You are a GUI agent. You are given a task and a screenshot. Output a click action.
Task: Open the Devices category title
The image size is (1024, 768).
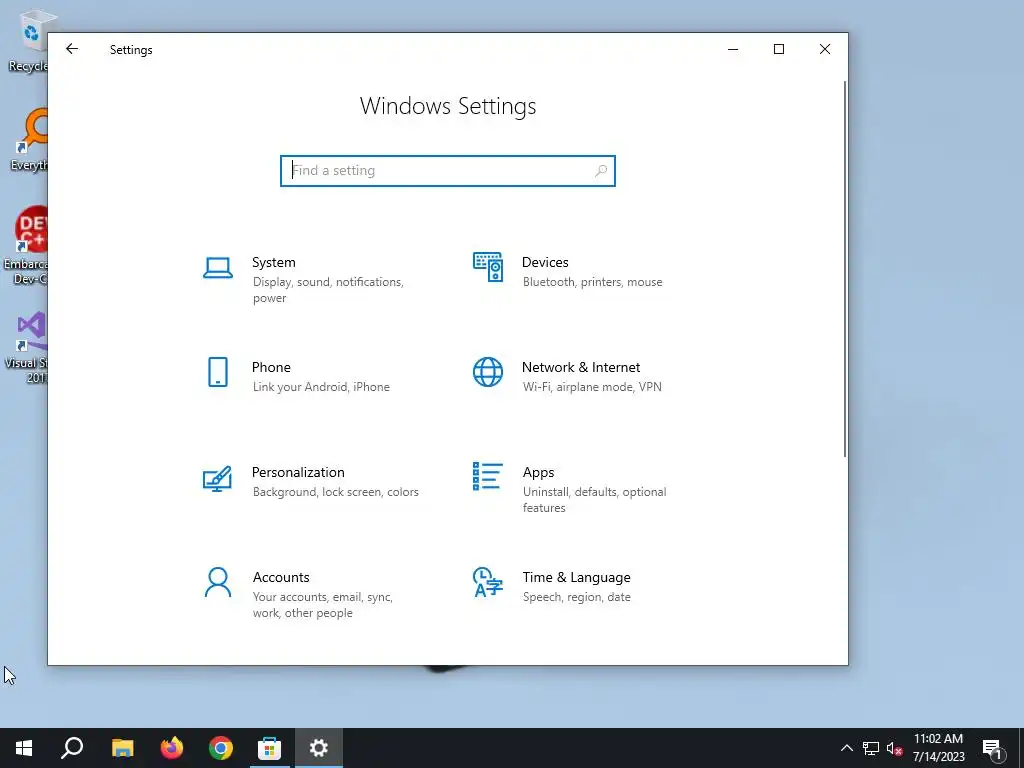tap(545, 263)
